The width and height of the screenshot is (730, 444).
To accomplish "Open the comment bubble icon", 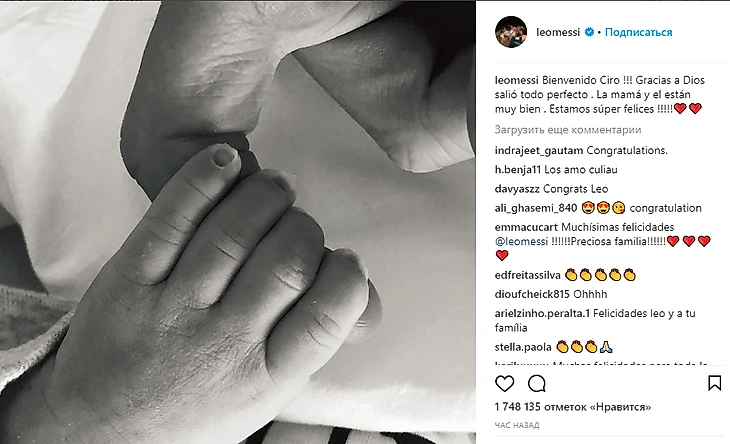I will click(x=537, y=383).
